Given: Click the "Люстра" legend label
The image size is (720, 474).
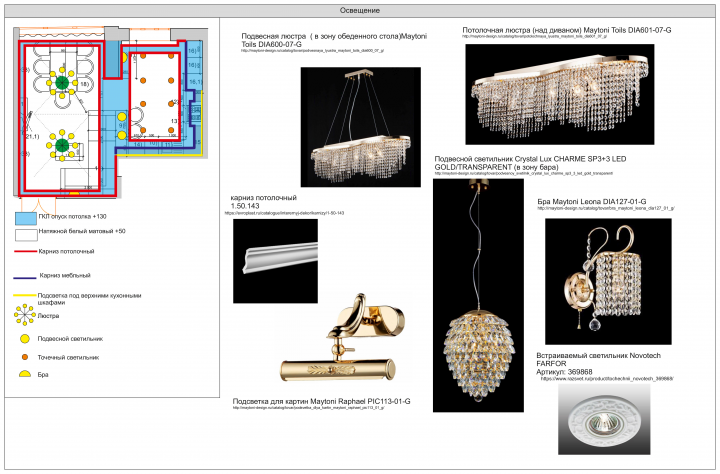Looking at the screenshot, I should 48,316.
